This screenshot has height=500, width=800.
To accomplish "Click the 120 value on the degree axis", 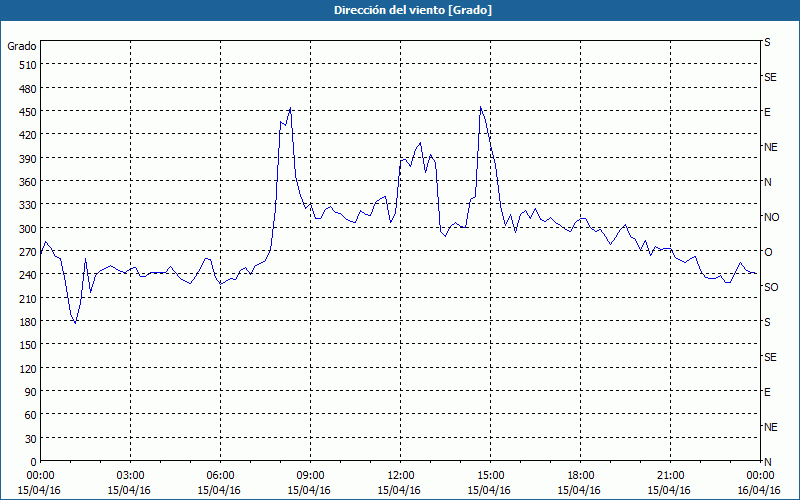I will 28,368.
